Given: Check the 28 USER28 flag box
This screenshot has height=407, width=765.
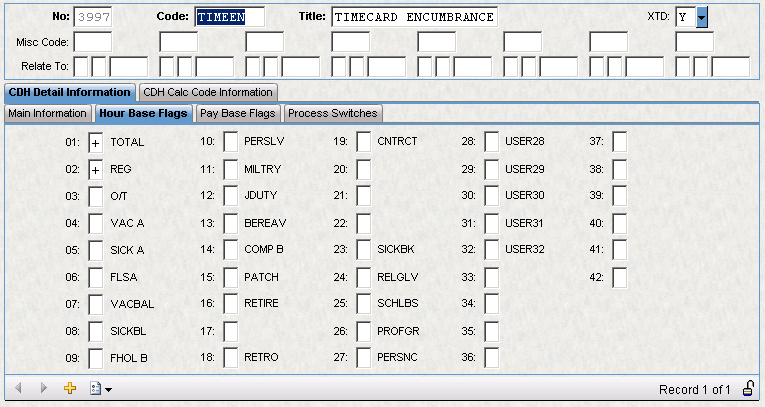Looking at the screenshot, I should point(491,143).
